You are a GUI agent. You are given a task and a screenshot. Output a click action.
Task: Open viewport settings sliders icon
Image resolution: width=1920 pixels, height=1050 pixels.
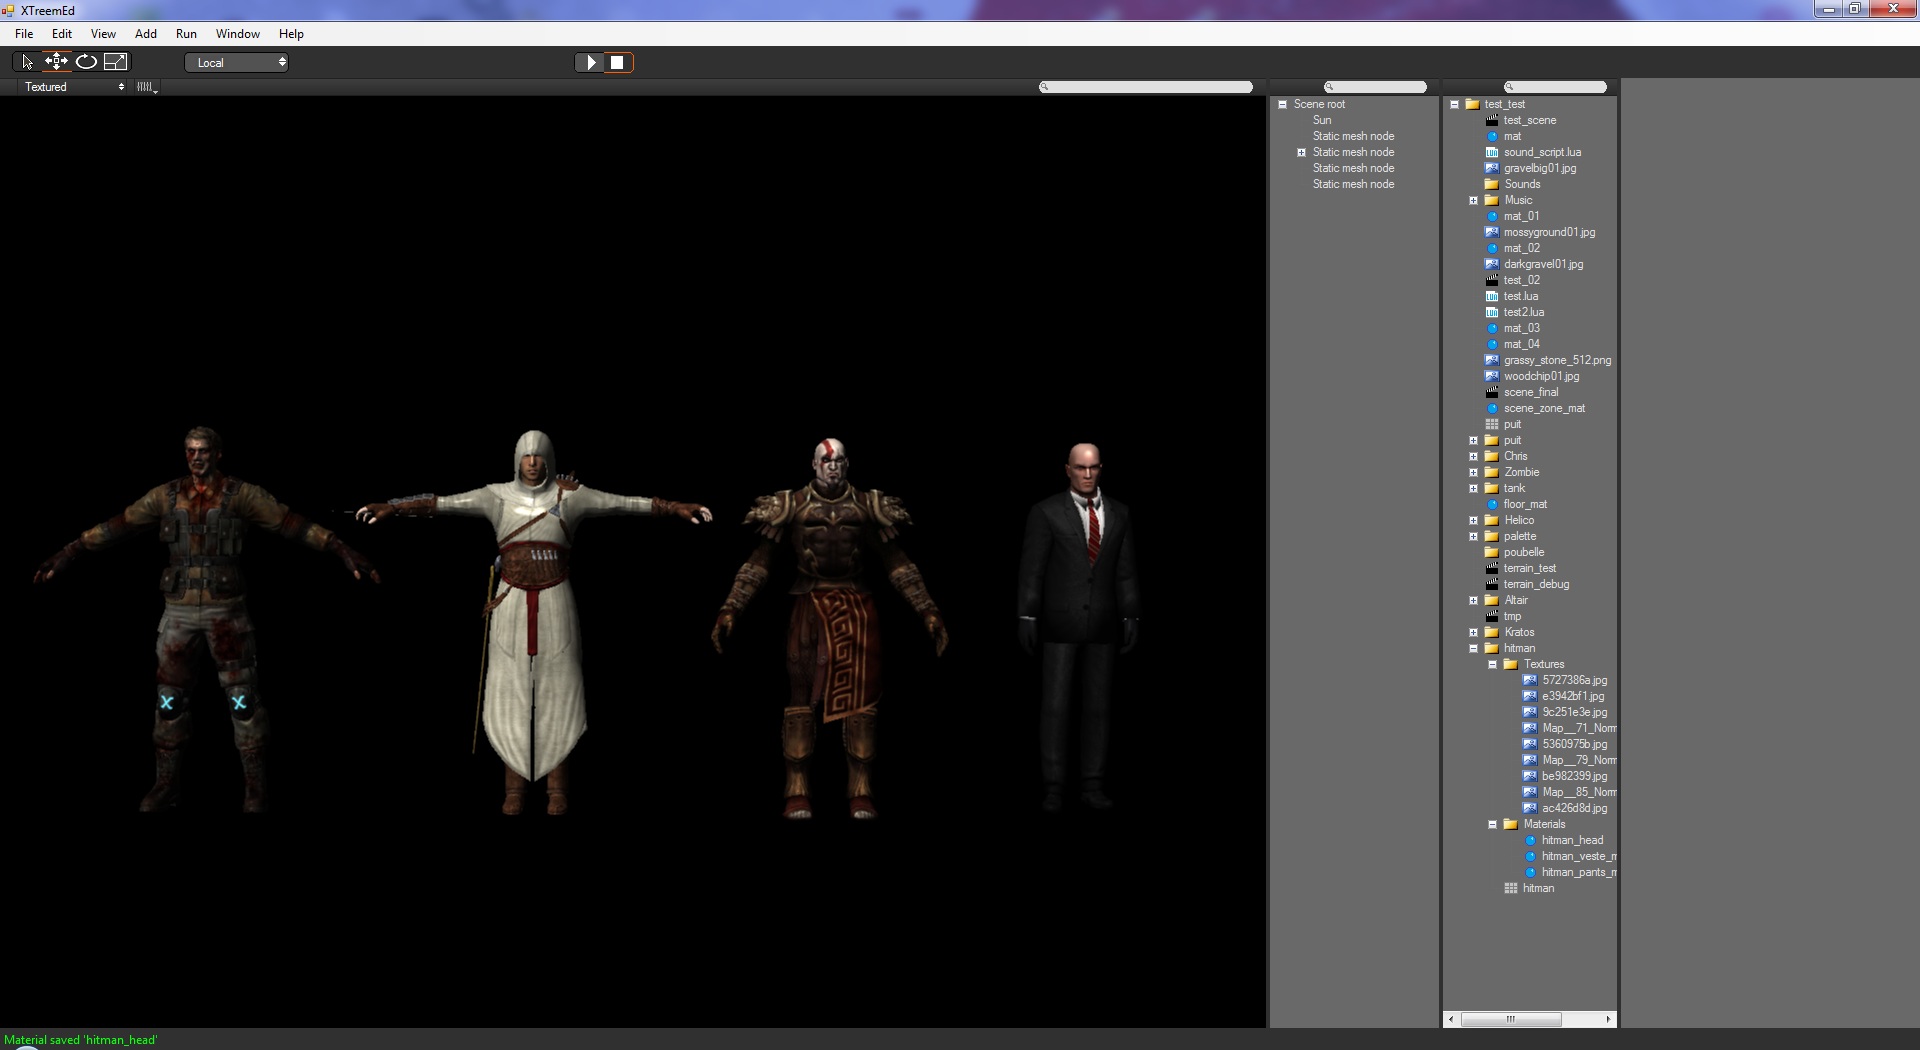click(146, 87)
